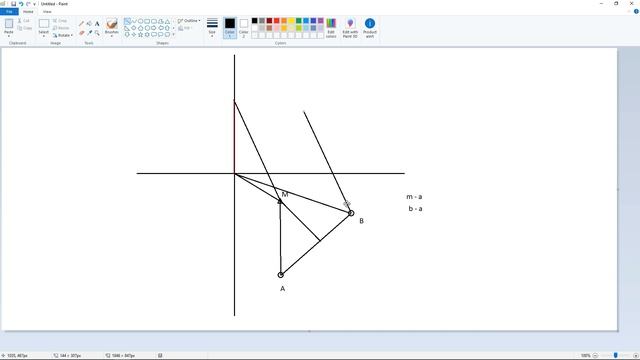
Task: Pick the orange color swatch in palette
Action: click(x=284, y=20)
